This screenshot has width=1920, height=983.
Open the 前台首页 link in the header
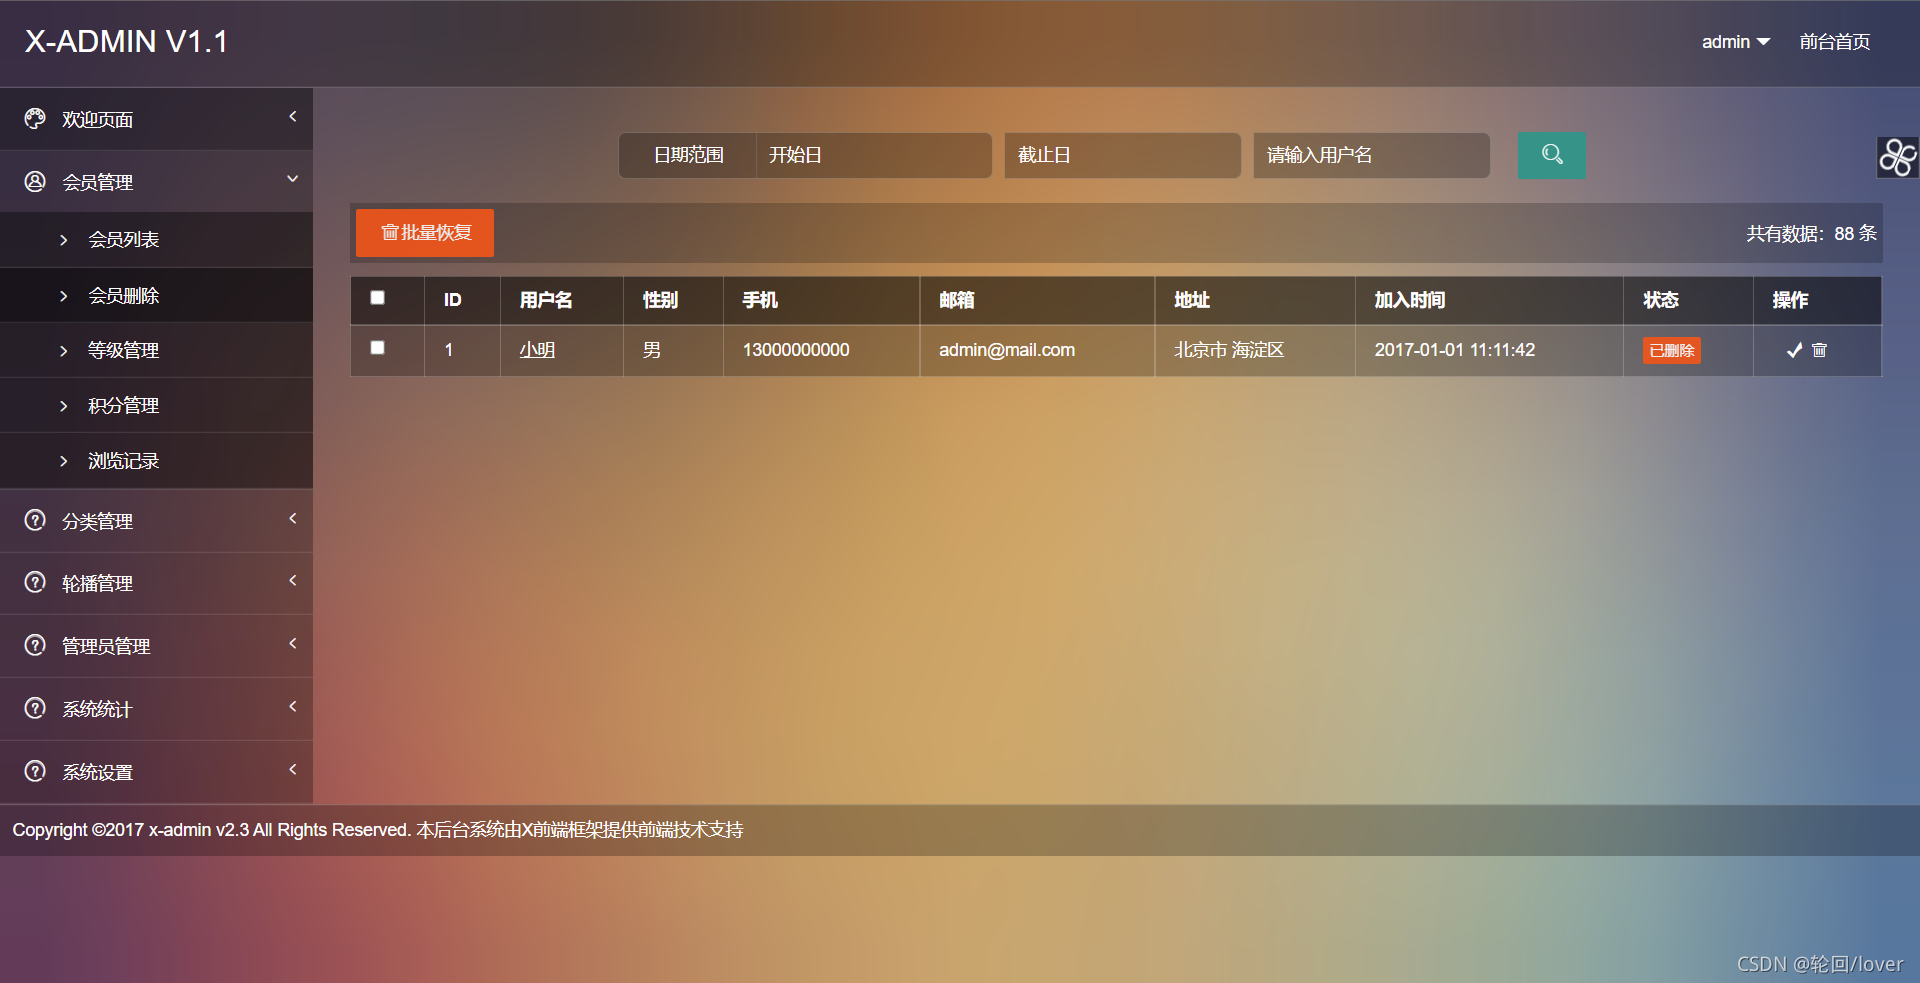1835,42
